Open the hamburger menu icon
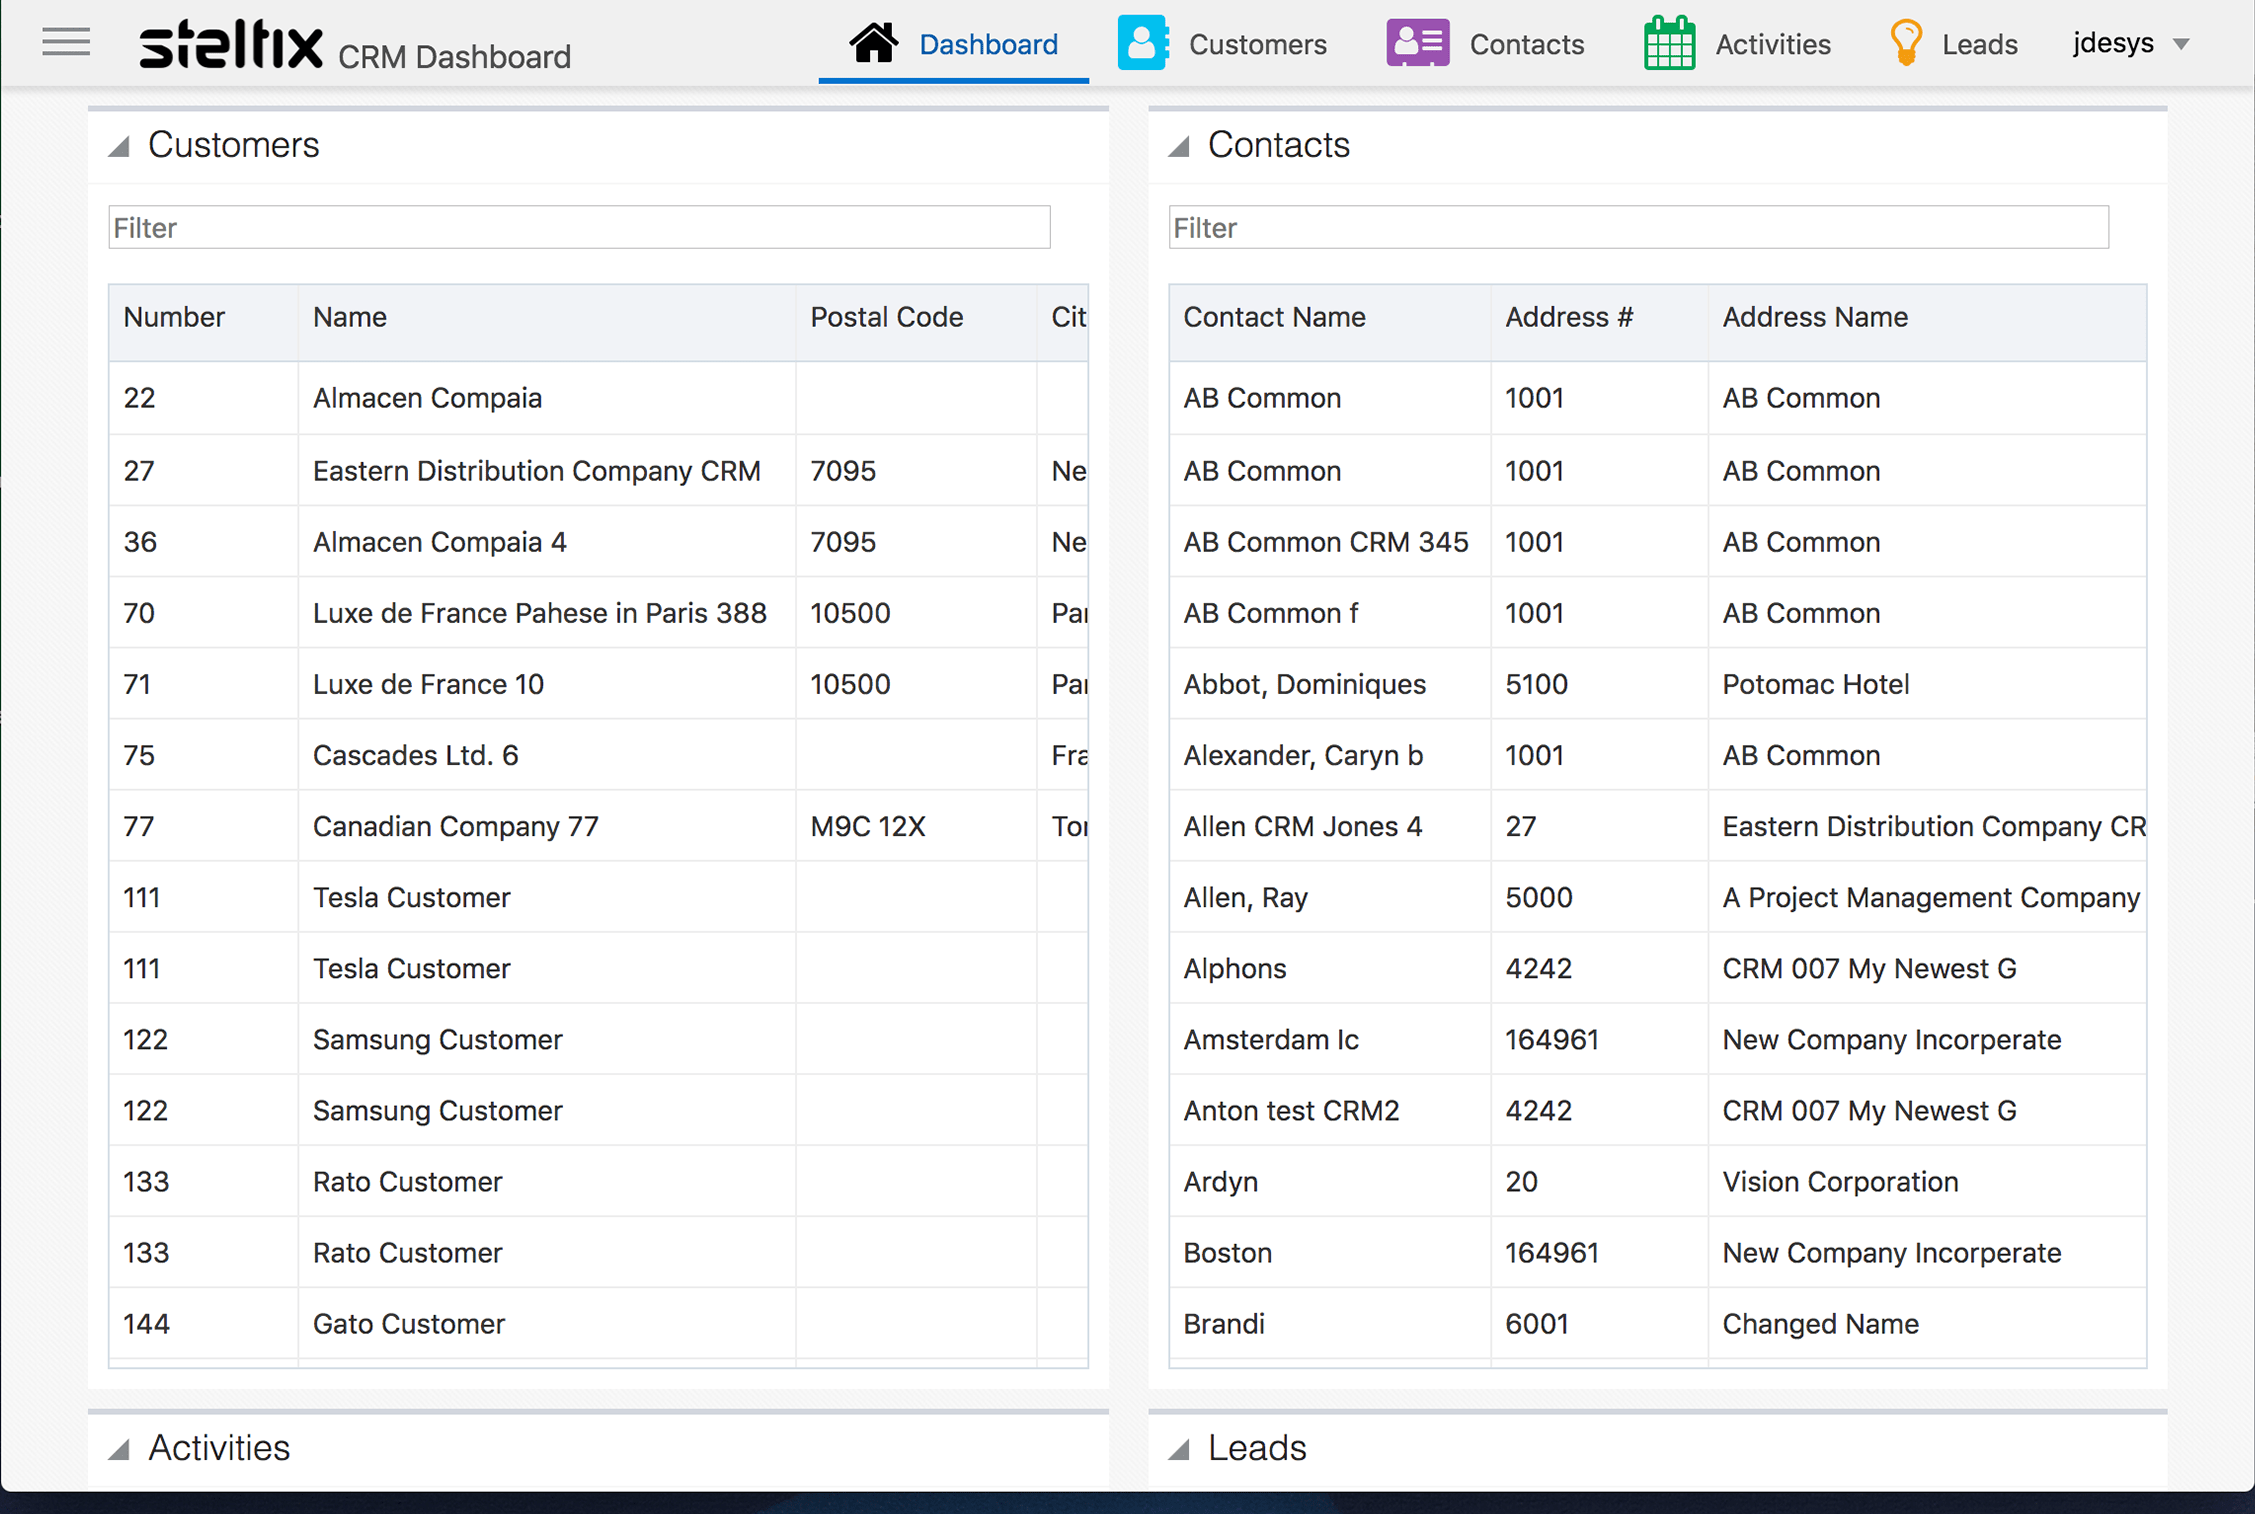 [x=66, y=43]
